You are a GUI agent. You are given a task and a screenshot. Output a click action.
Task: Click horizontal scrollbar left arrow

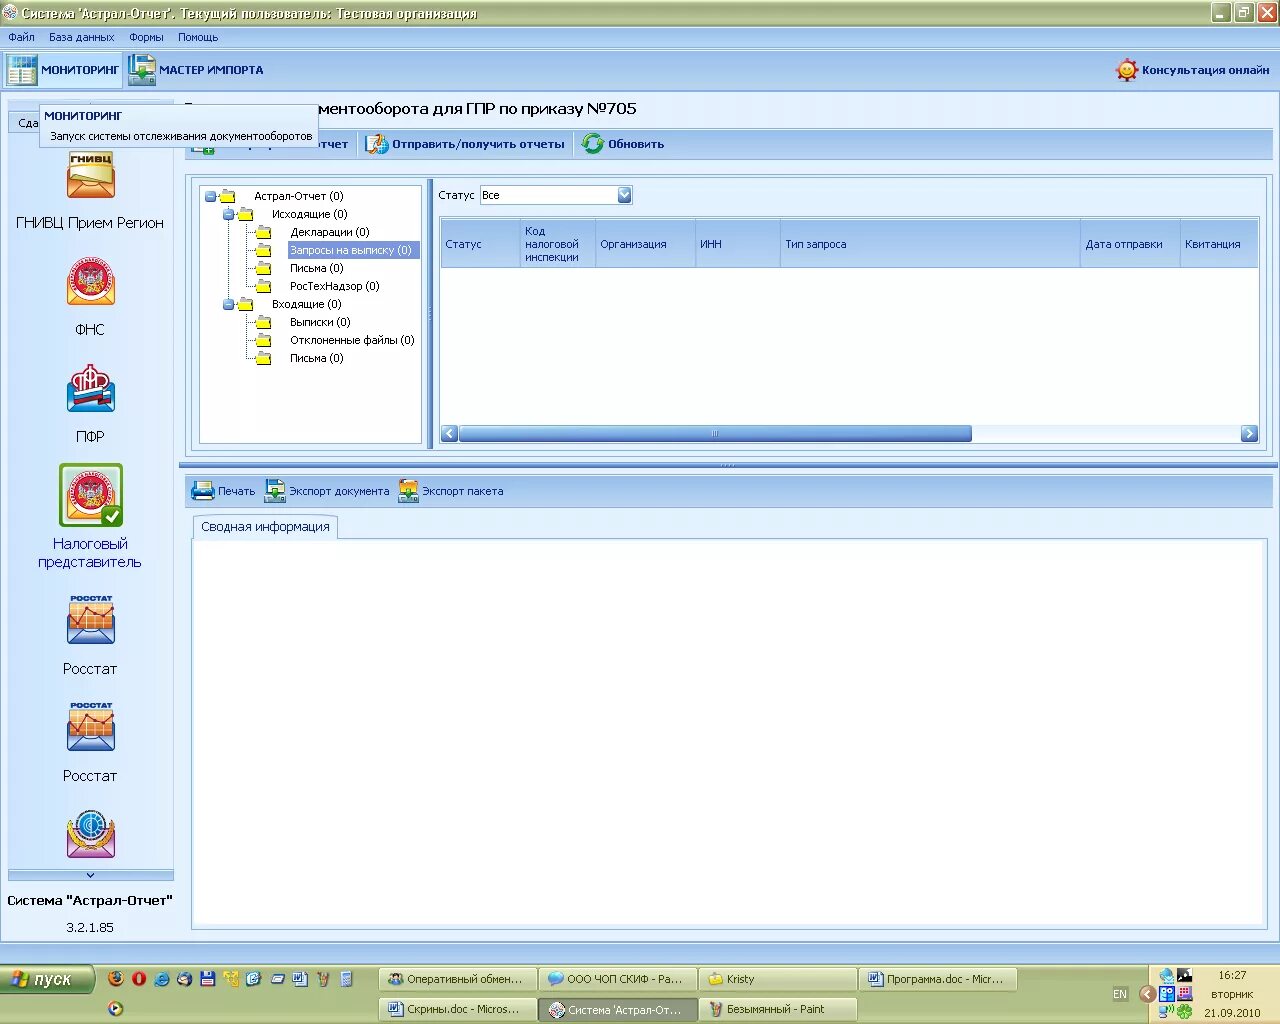(449, 433)
